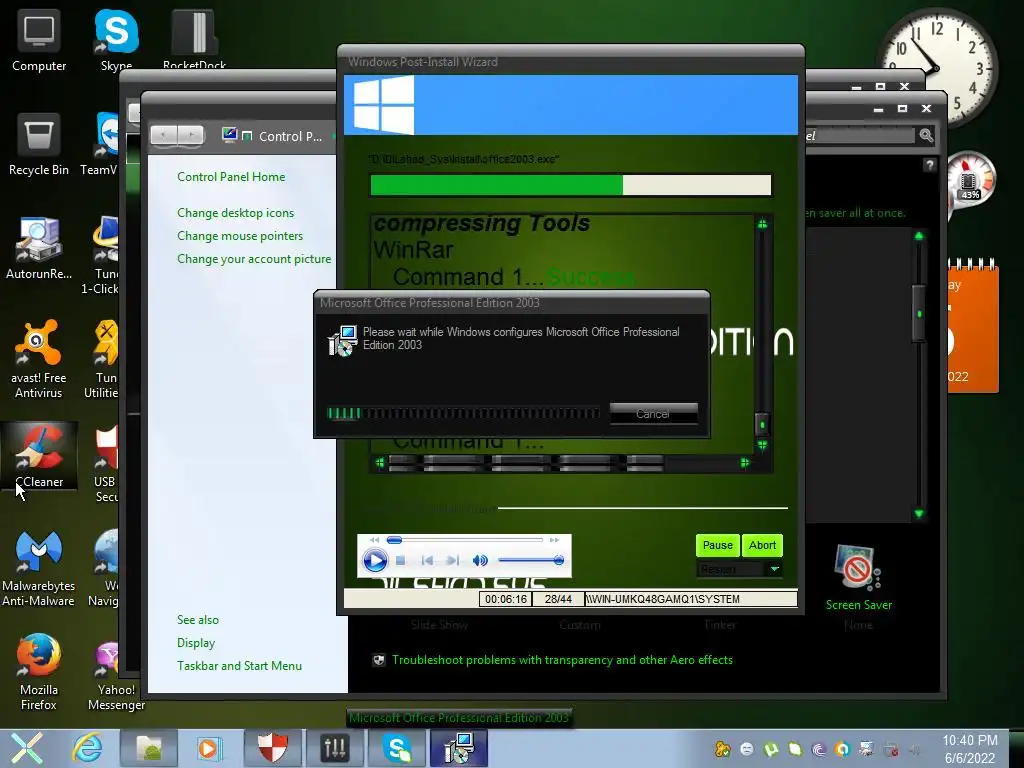Abort the Post-Install Wizard
This screenshot has width=1024, height=768.
click(x=762, y=545)
